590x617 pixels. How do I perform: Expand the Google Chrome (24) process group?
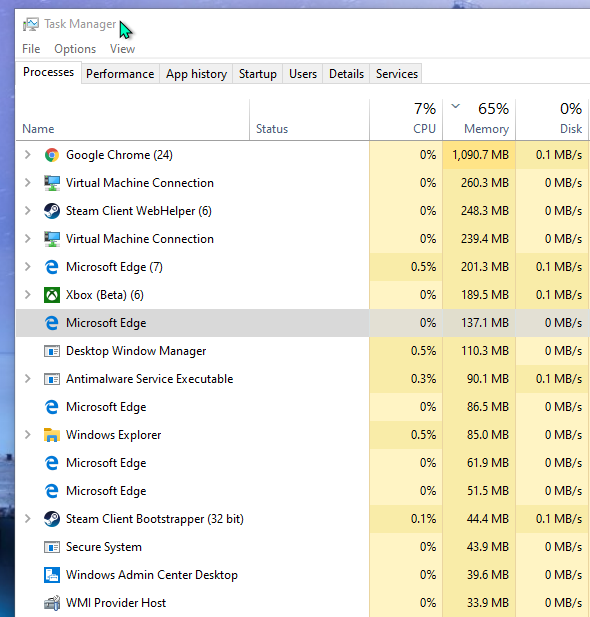click(x=28, y=155)
